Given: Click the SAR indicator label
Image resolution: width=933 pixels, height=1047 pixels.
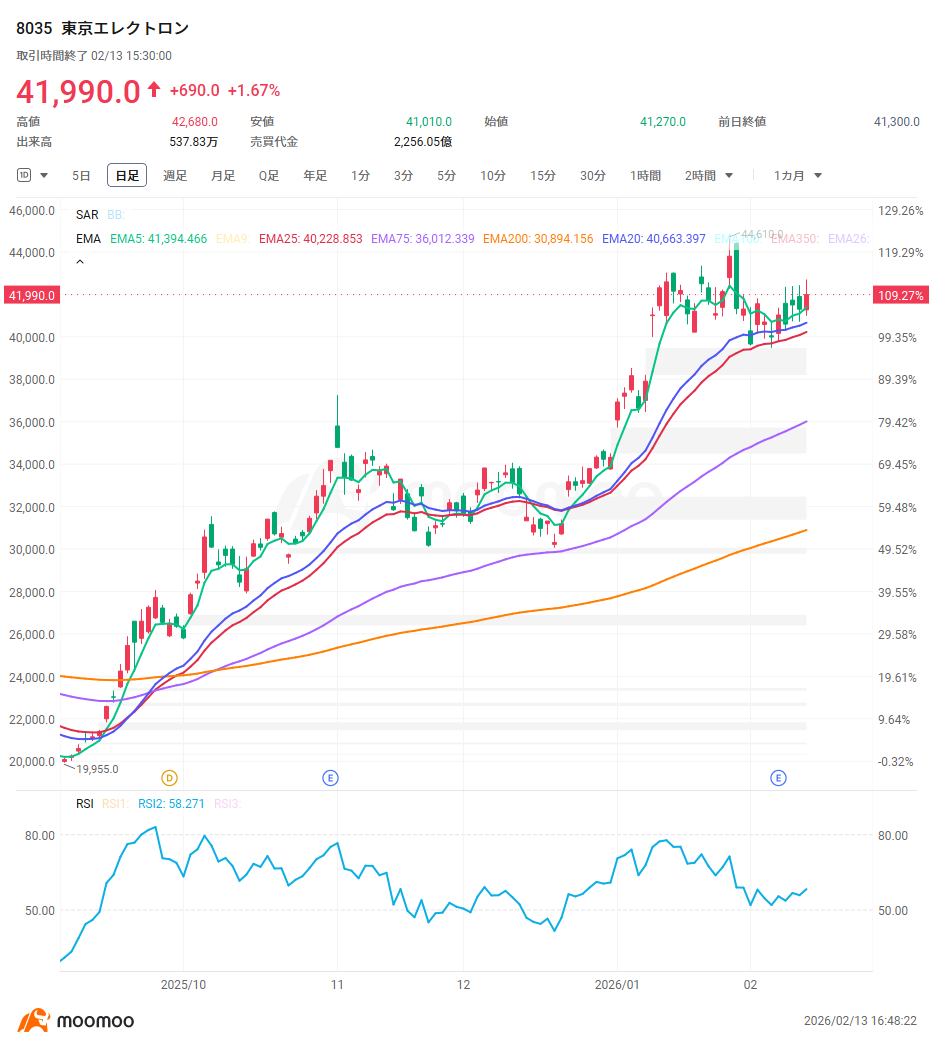Looking at the screenshot, I should tap(87, 214).
